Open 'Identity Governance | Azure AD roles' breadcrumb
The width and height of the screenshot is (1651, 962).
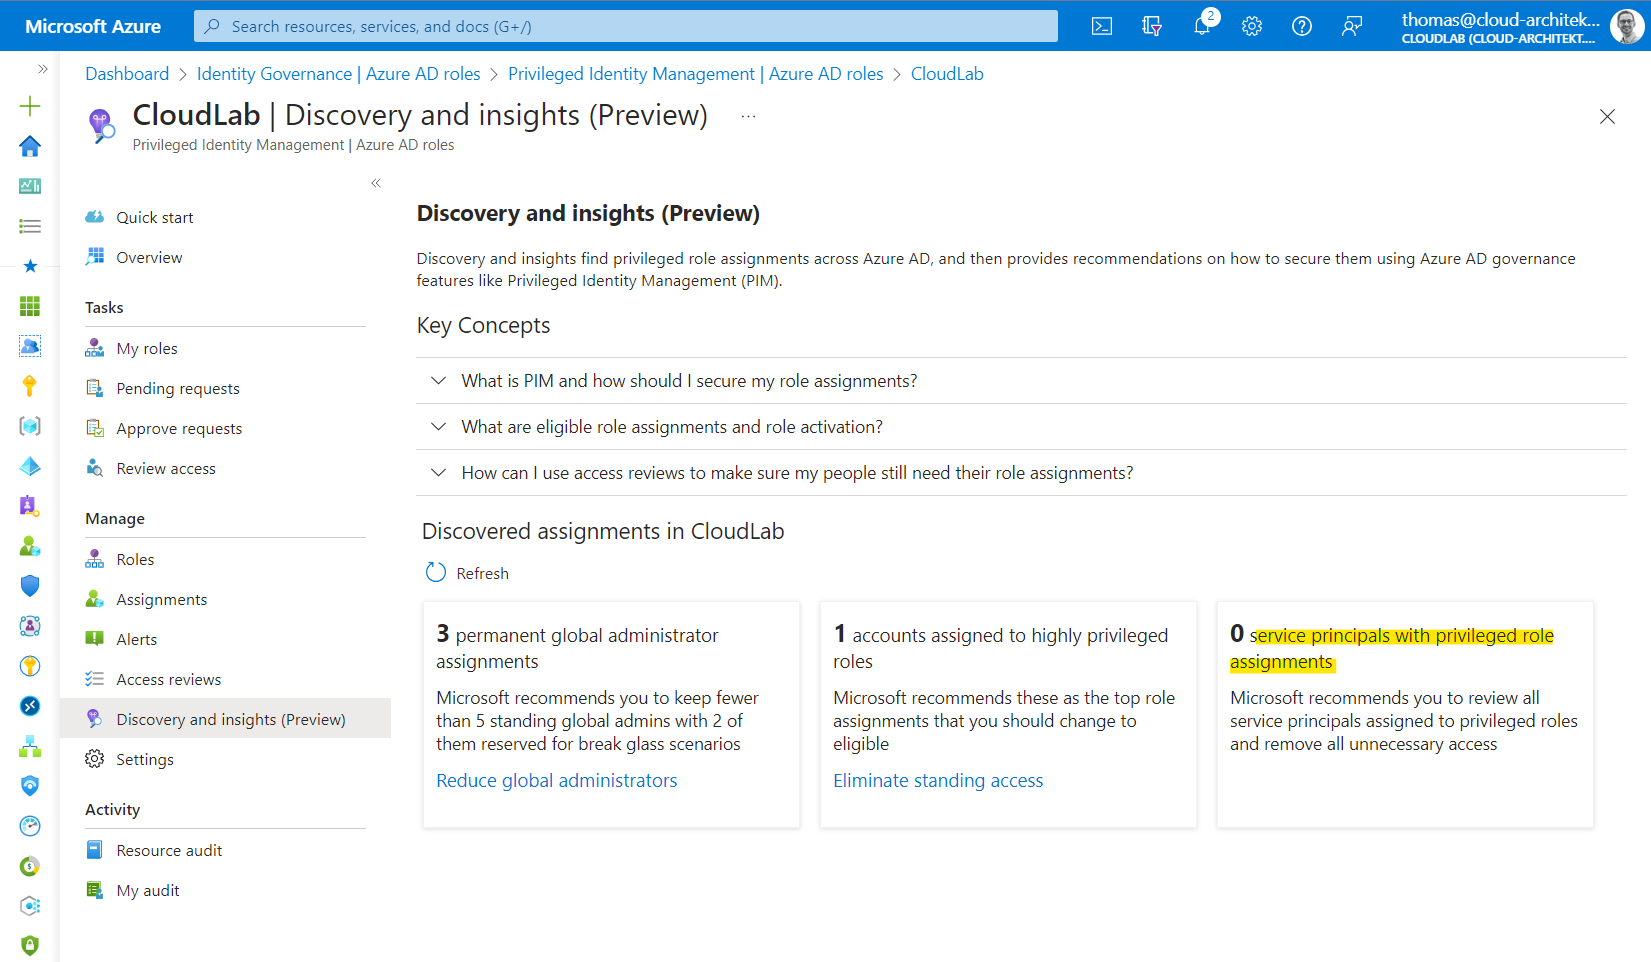pyautogui.click(x=338, y=74)
